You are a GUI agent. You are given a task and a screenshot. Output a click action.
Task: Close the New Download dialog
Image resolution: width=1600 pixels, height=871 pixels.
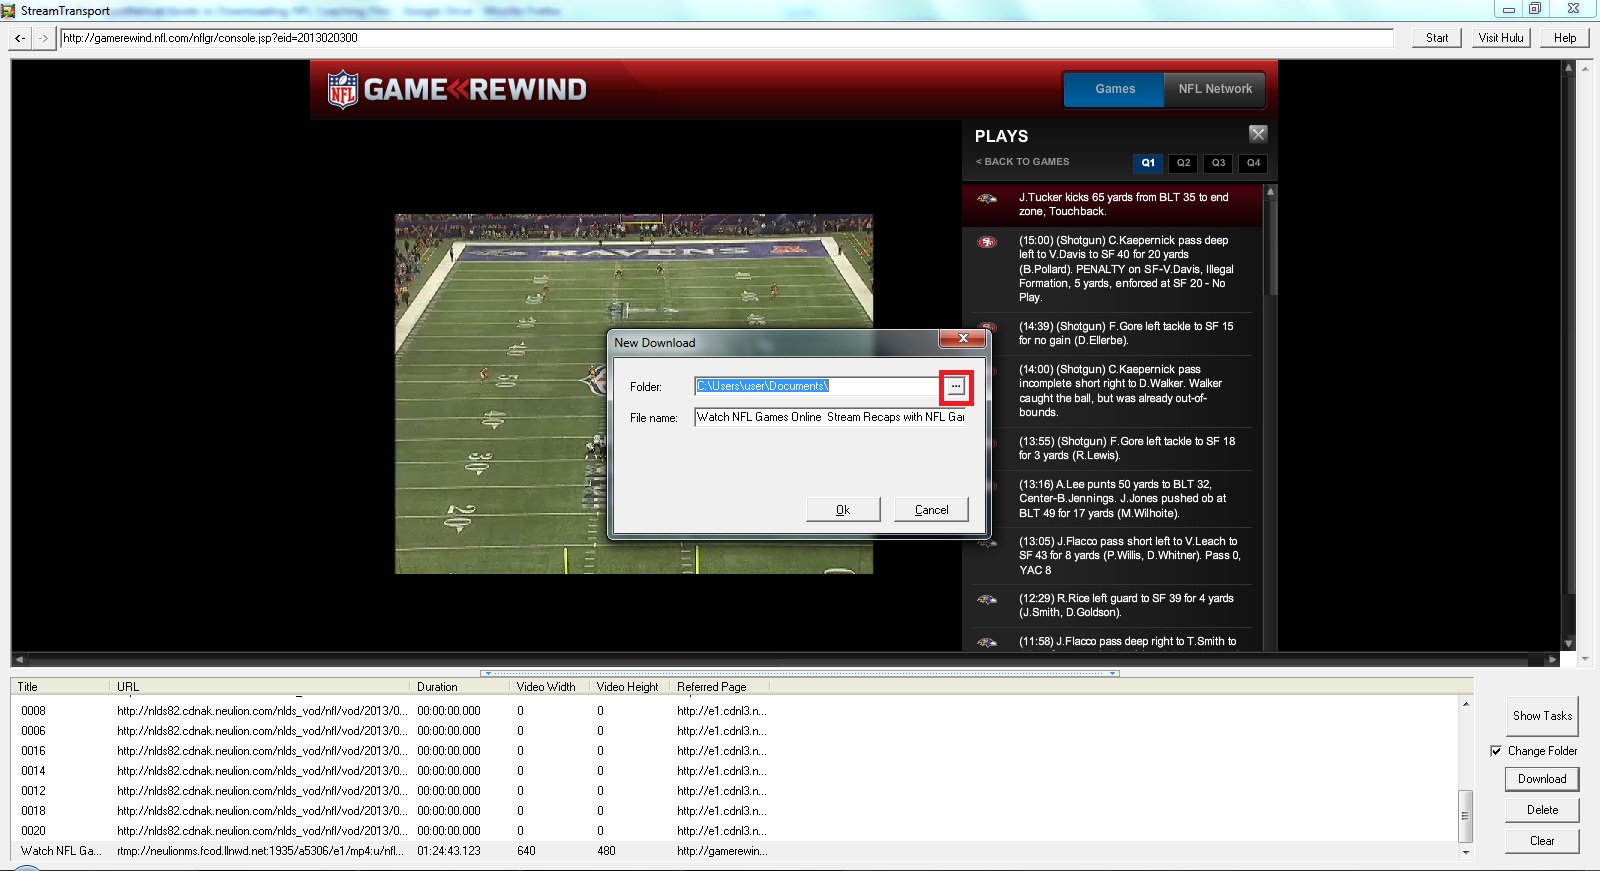tap(962, 339)
